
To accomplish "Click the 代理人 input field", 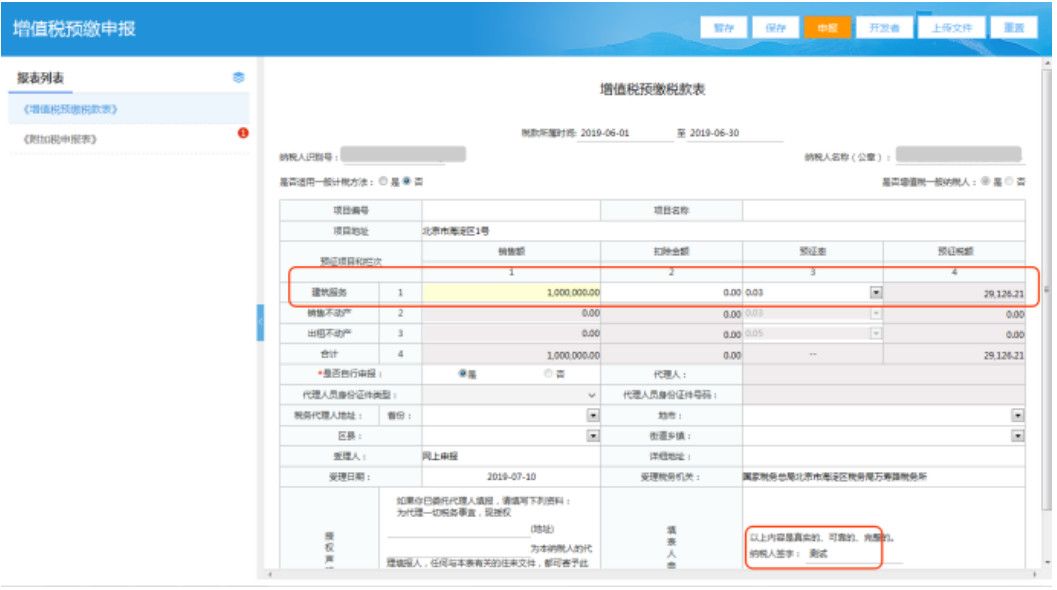I will coord(884,374).
